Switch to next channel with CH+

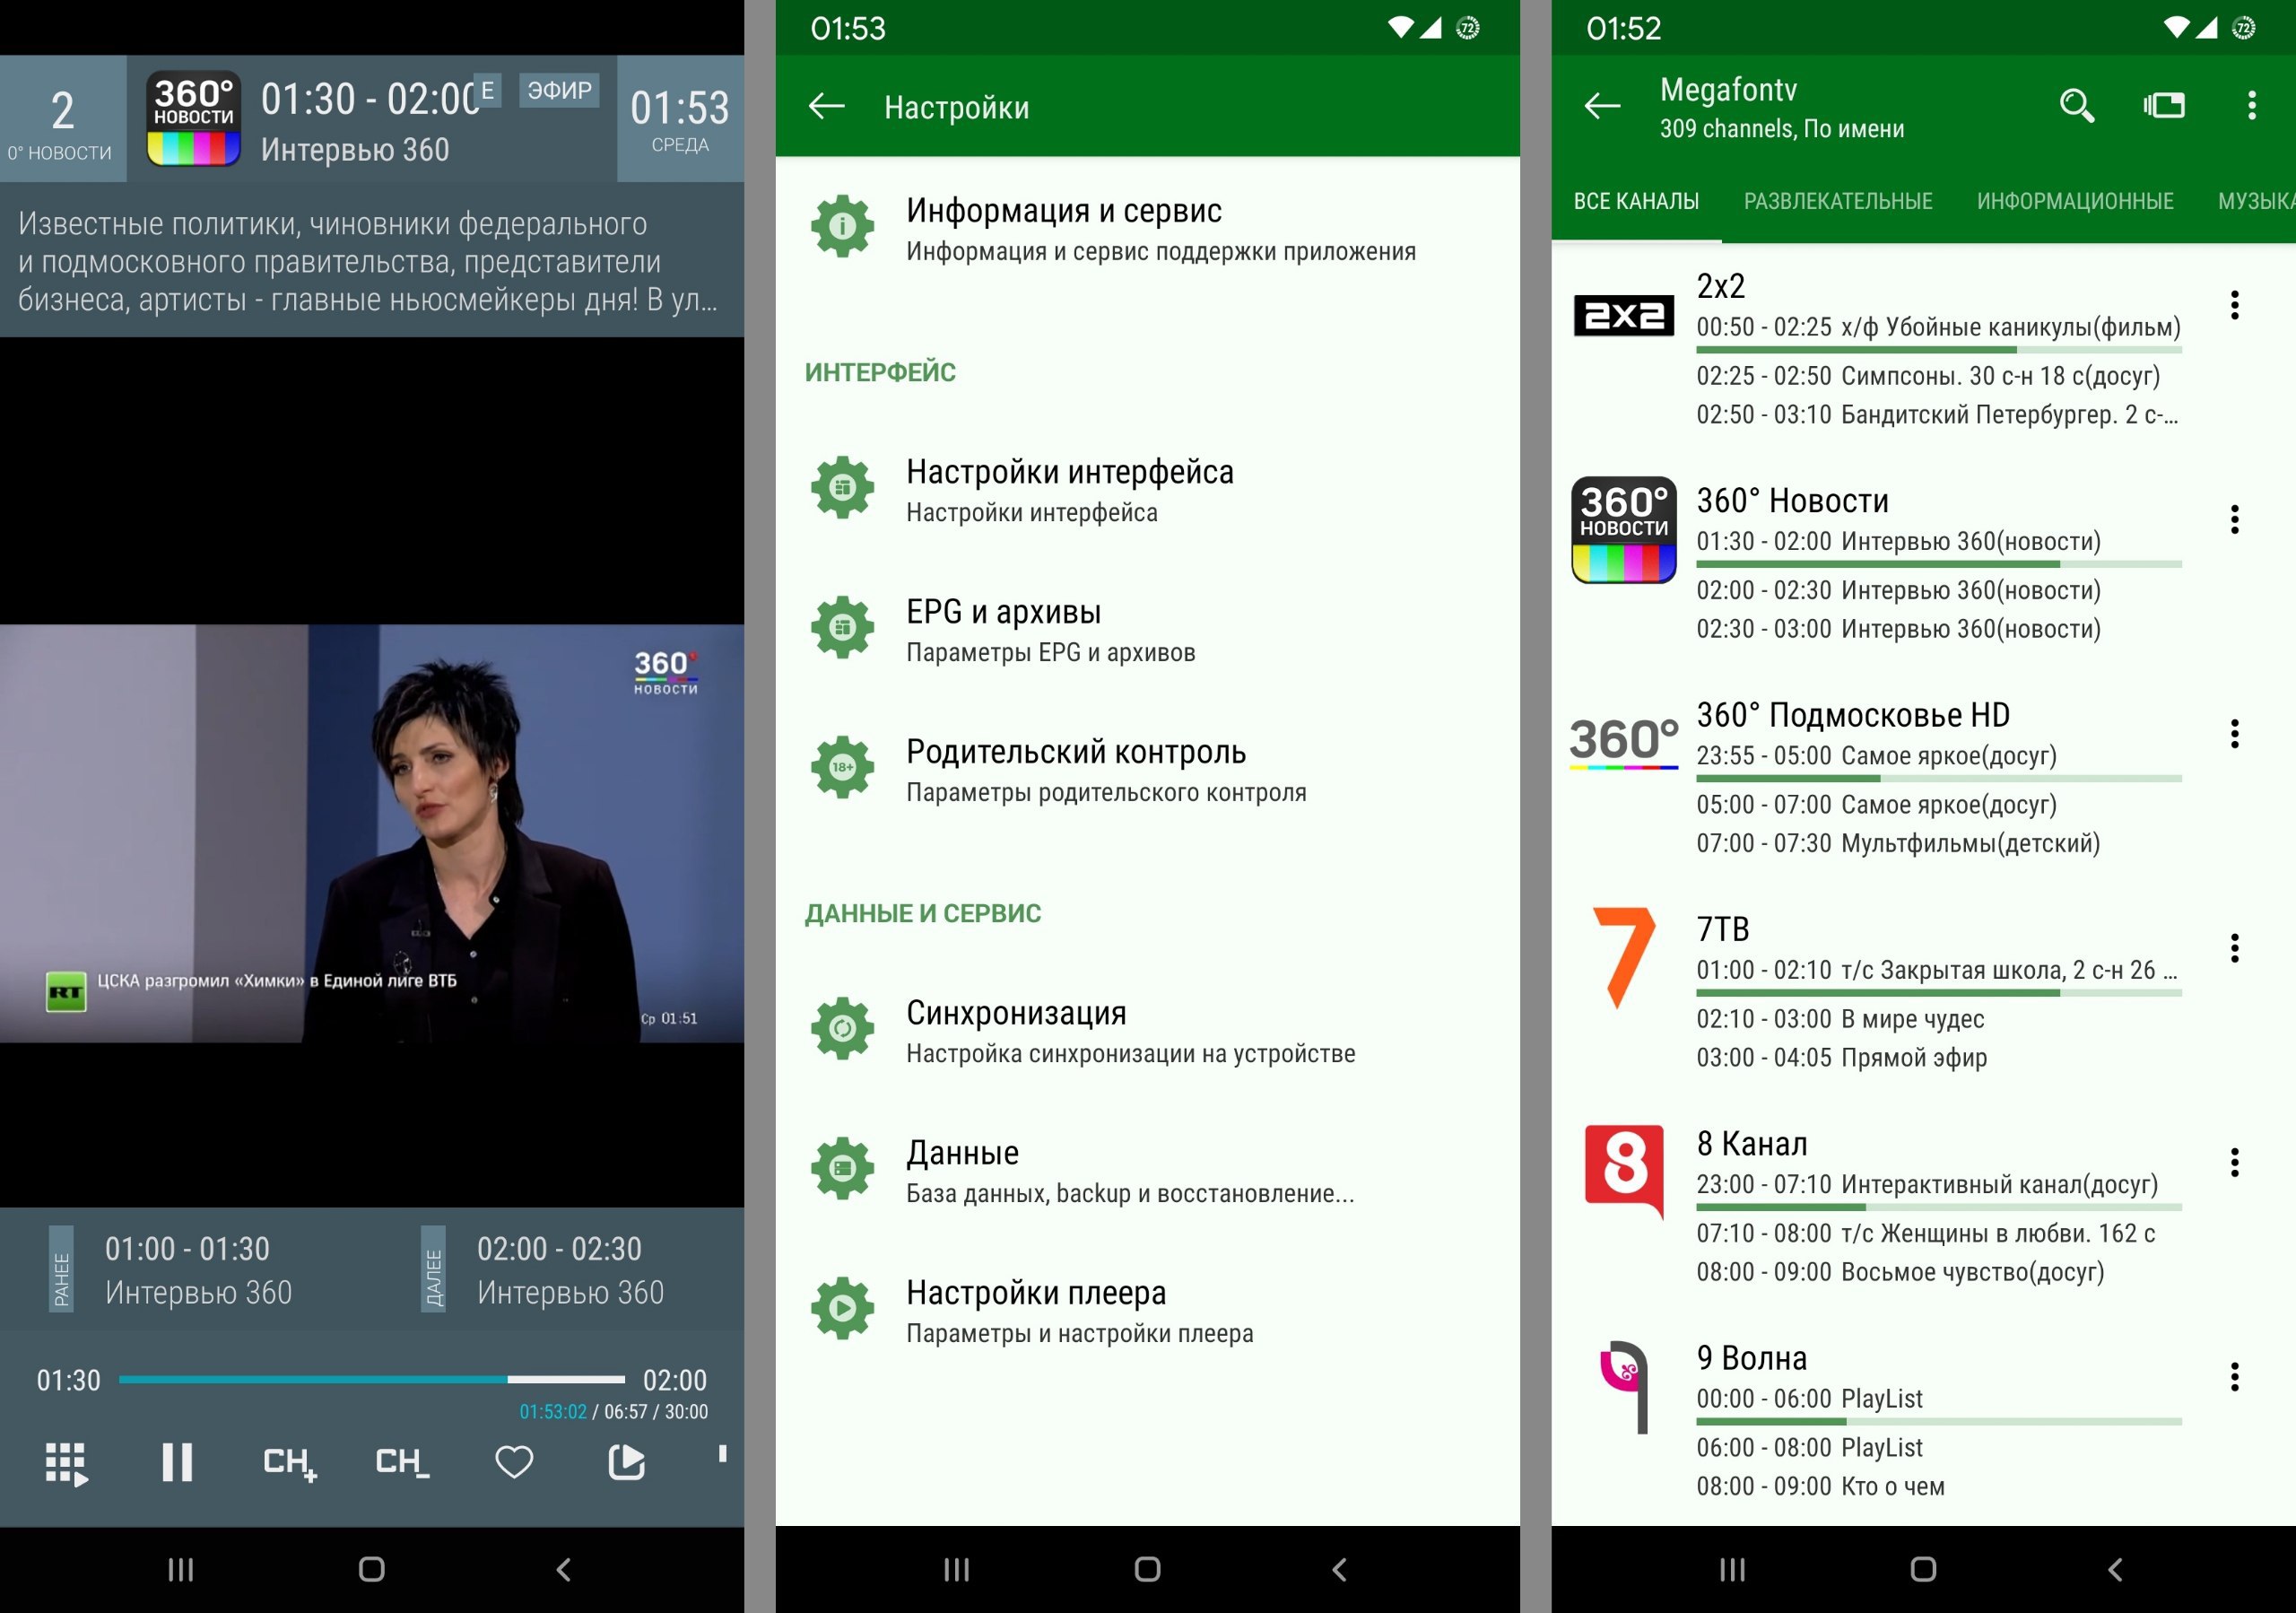[x=290, y=1462]
